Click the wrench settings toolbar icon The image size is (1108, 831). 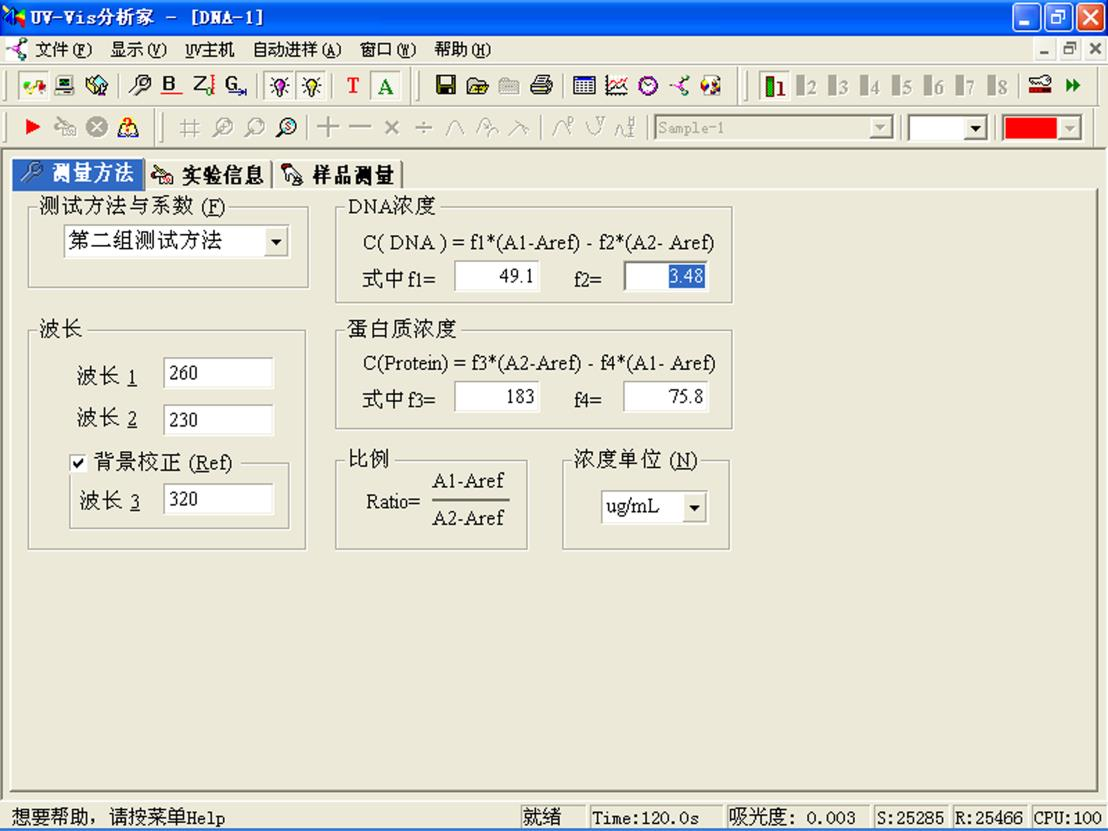[141, 86]
